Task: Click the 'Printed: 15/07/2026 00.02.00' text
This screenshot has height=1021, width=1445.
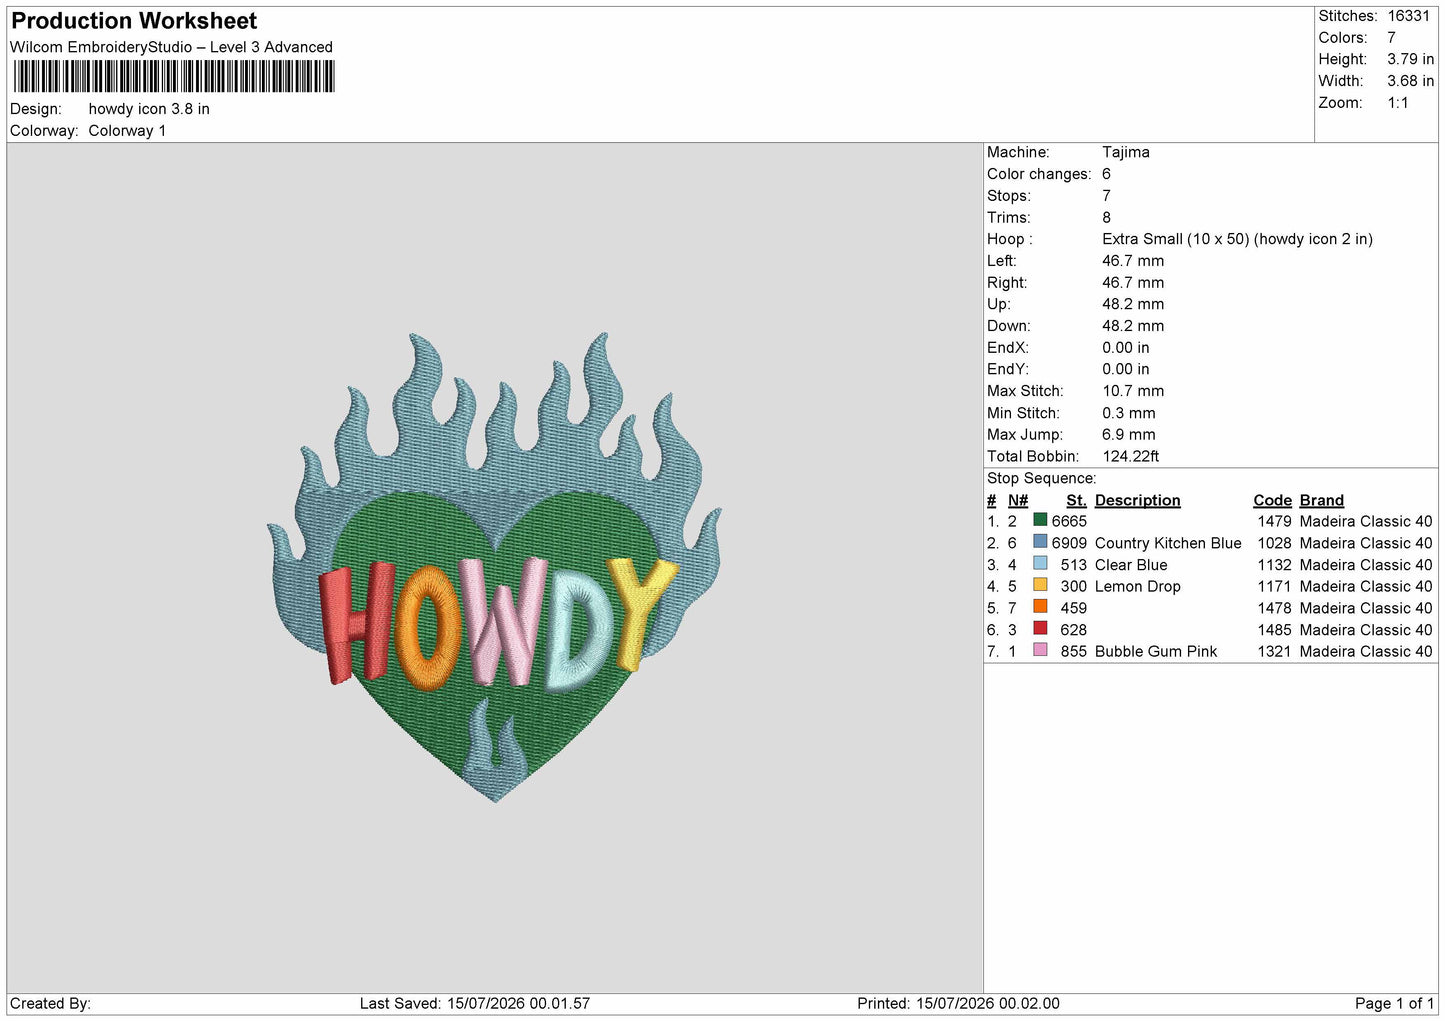Action: (958, 1003)
